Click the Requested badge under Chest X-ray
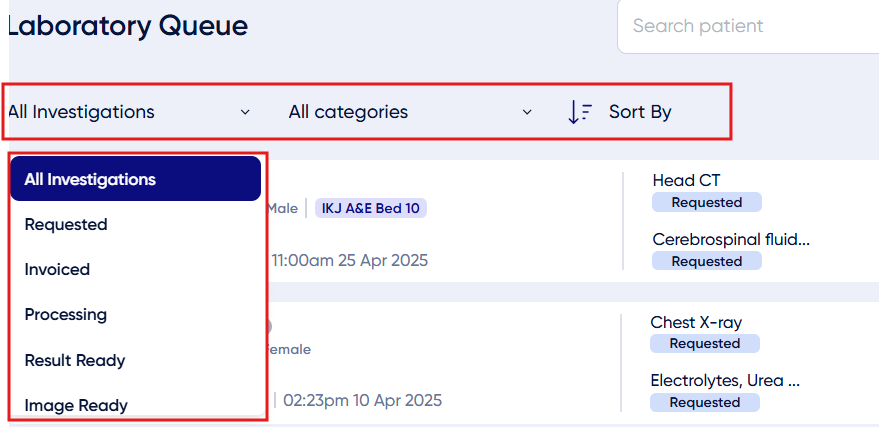 (x=705, y=344)
